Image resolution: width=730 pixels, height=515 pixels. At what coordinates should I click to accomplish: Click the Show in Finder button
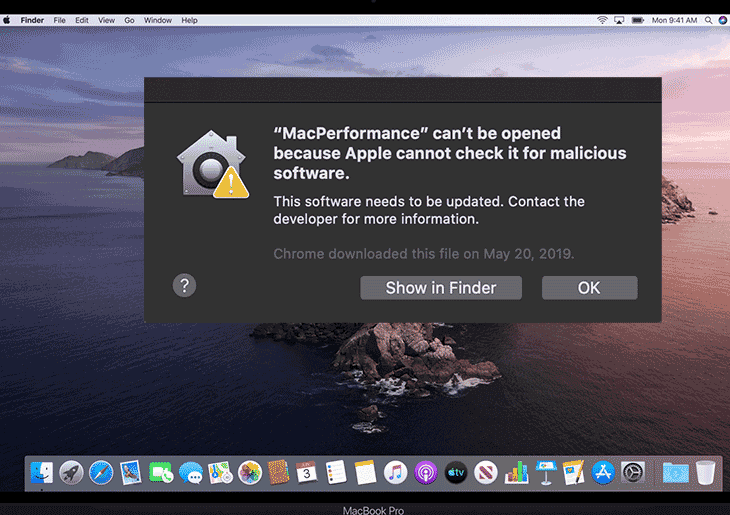(441, 288)
